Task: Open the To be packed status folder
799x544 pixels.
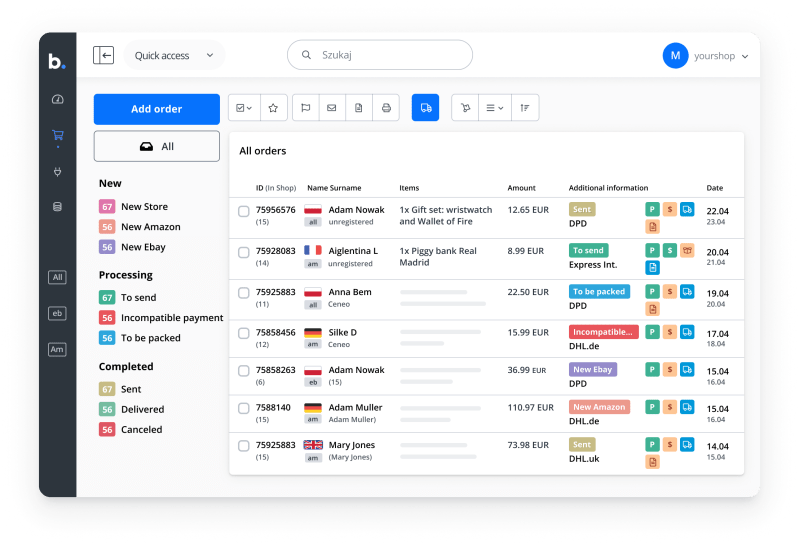Action: coord(140,338)
